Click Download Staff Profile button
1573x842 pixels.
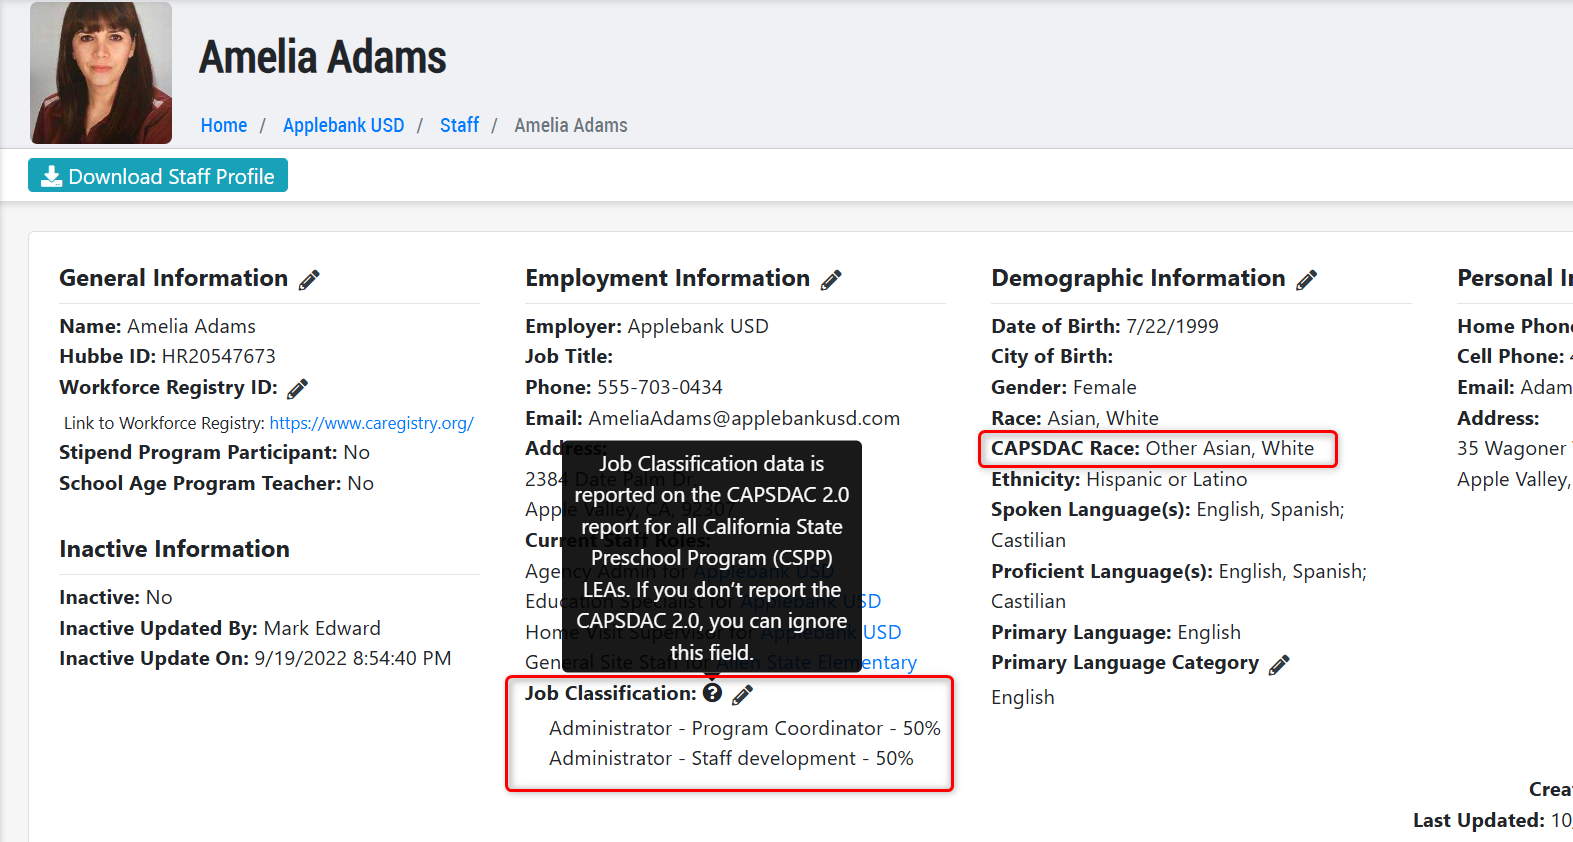(158, 176)
